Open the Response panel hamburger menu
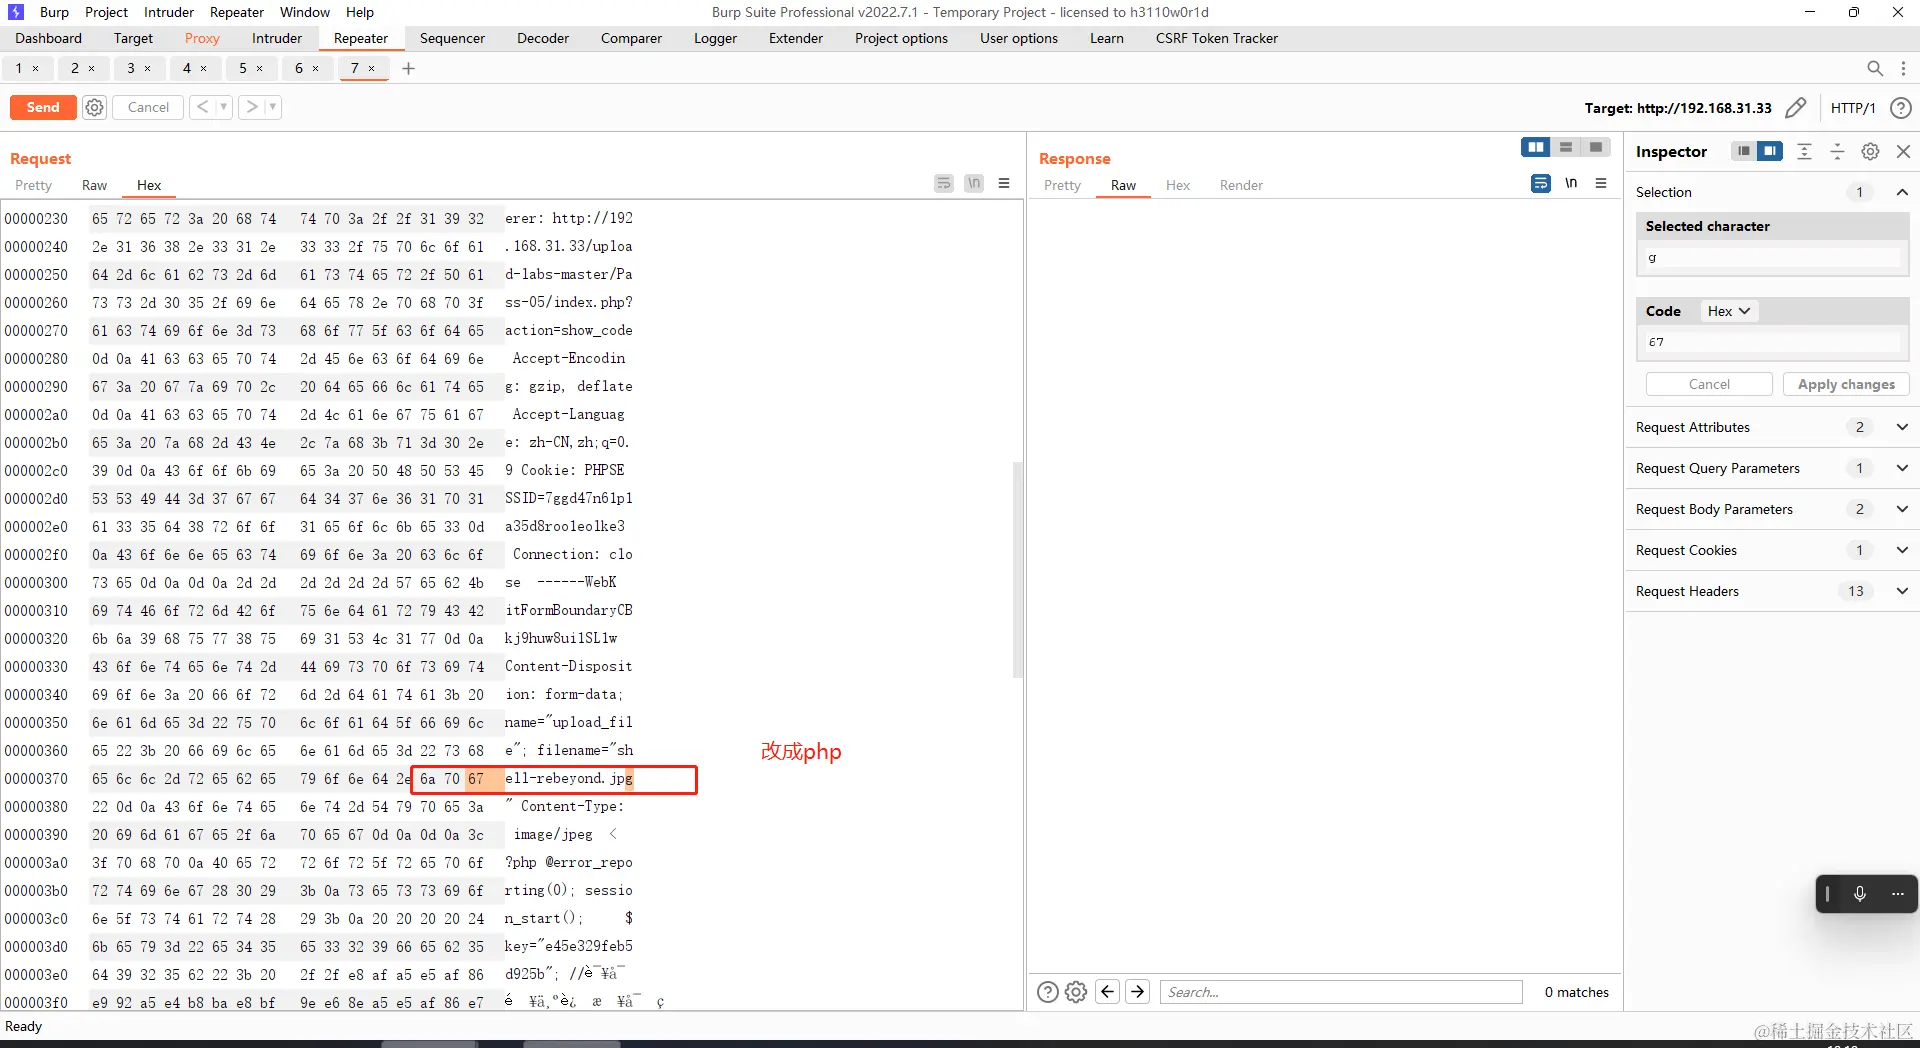This screenshot has width=1920, height=1048. click(1601, 184)
